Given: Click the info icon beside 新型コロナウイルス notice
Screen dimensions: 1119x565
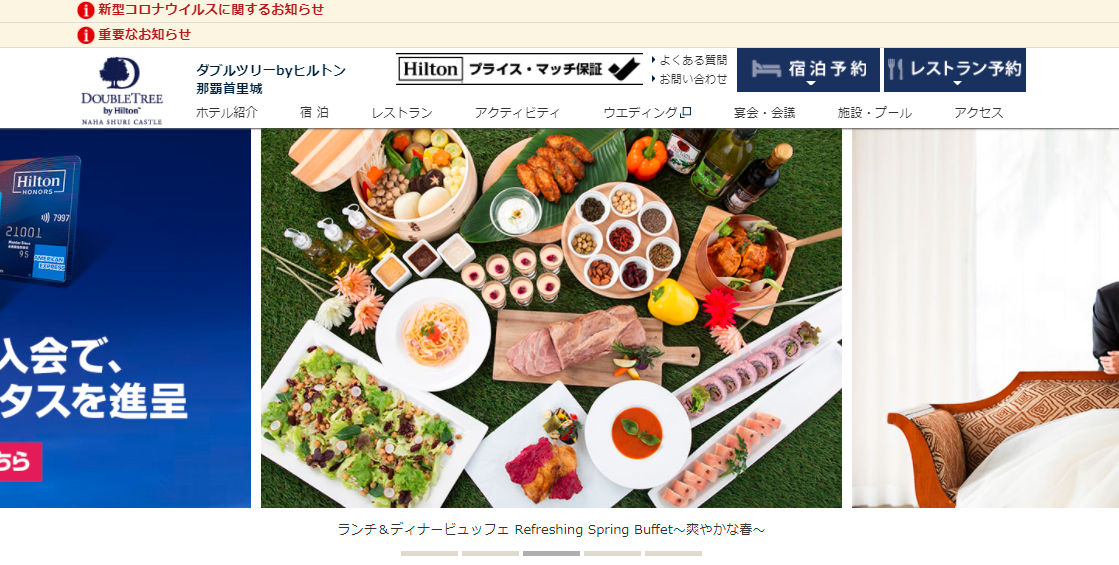Looking at the screenshot, I should coord(86,10).
